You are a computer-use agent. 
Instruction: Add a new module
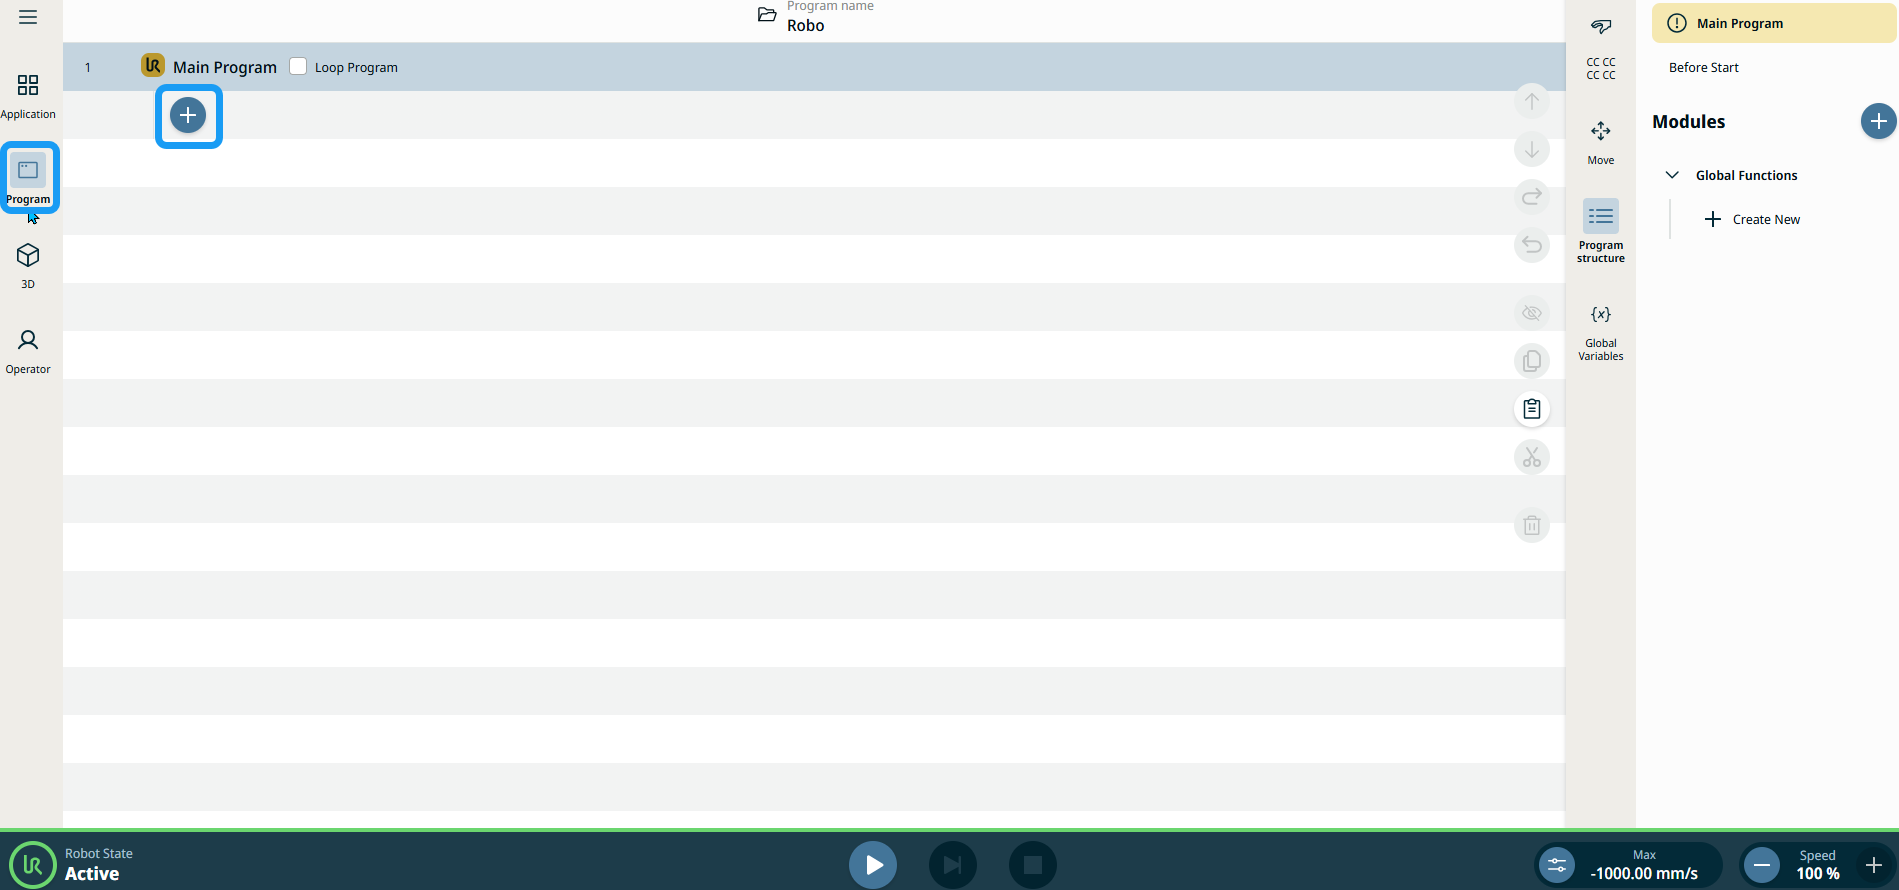click(x=1877, y=122)
